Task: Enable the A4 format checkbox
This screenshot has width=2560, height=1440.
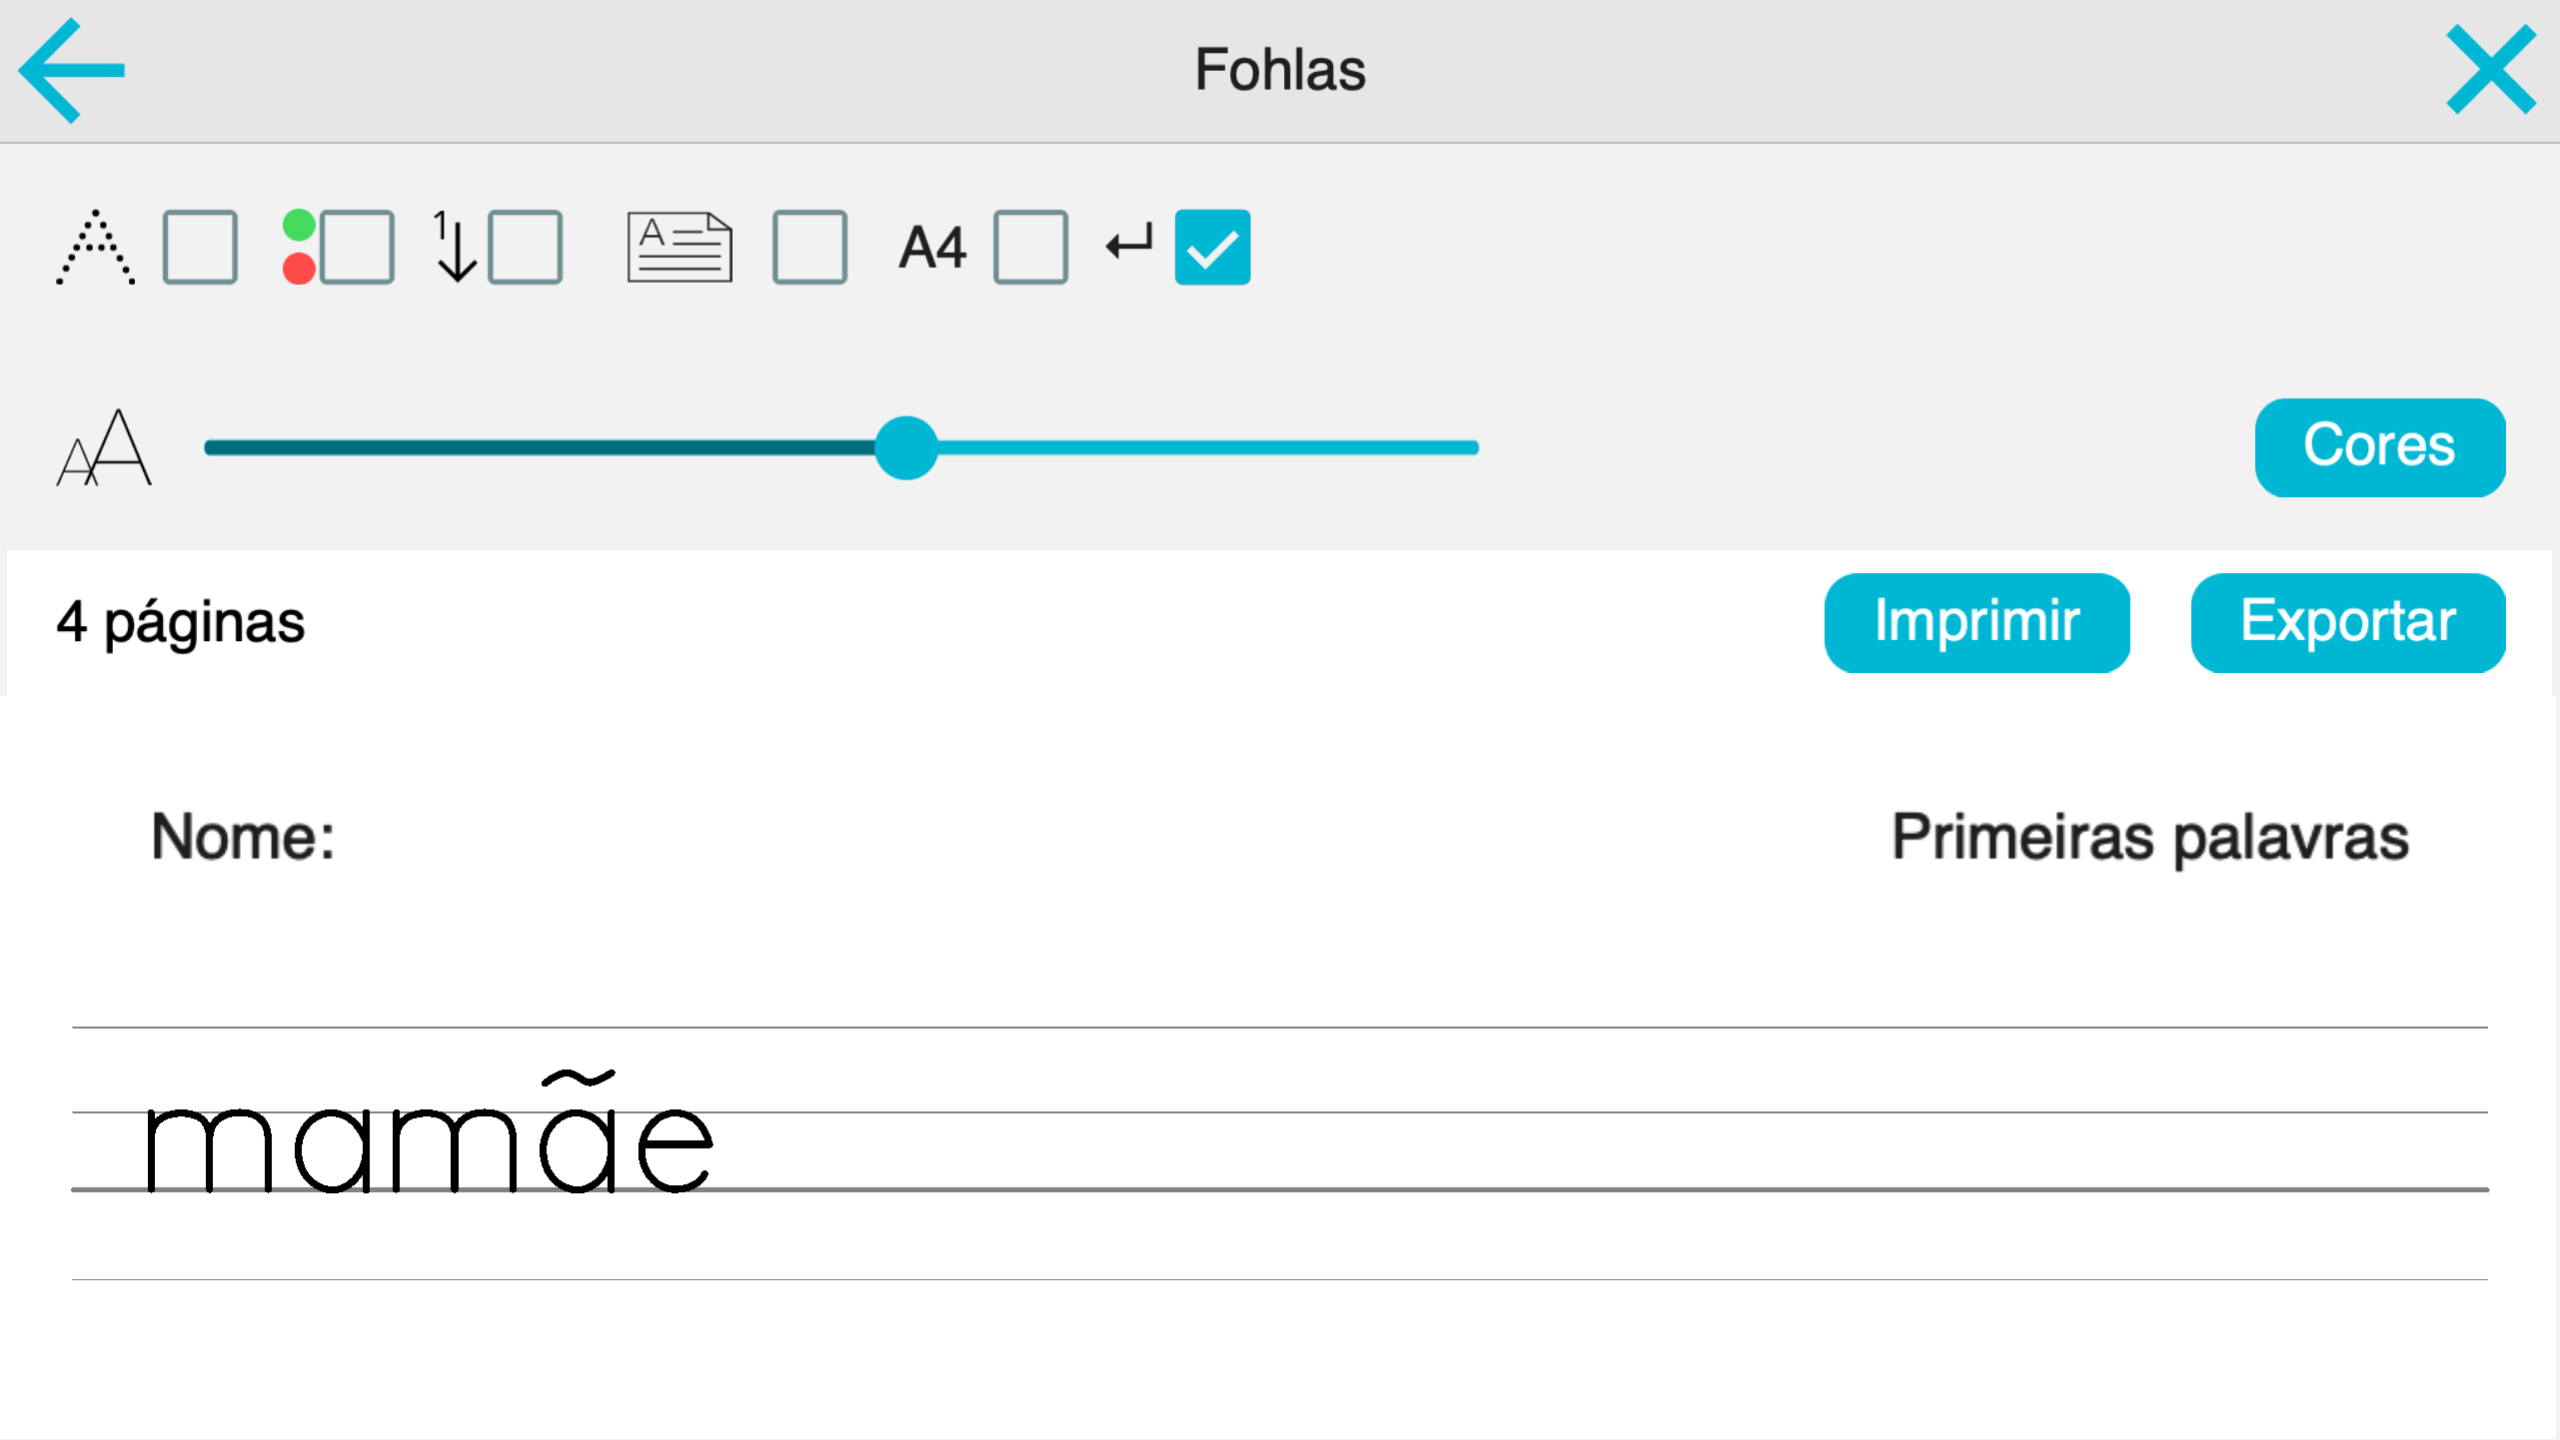Action: coord(1031,247)
